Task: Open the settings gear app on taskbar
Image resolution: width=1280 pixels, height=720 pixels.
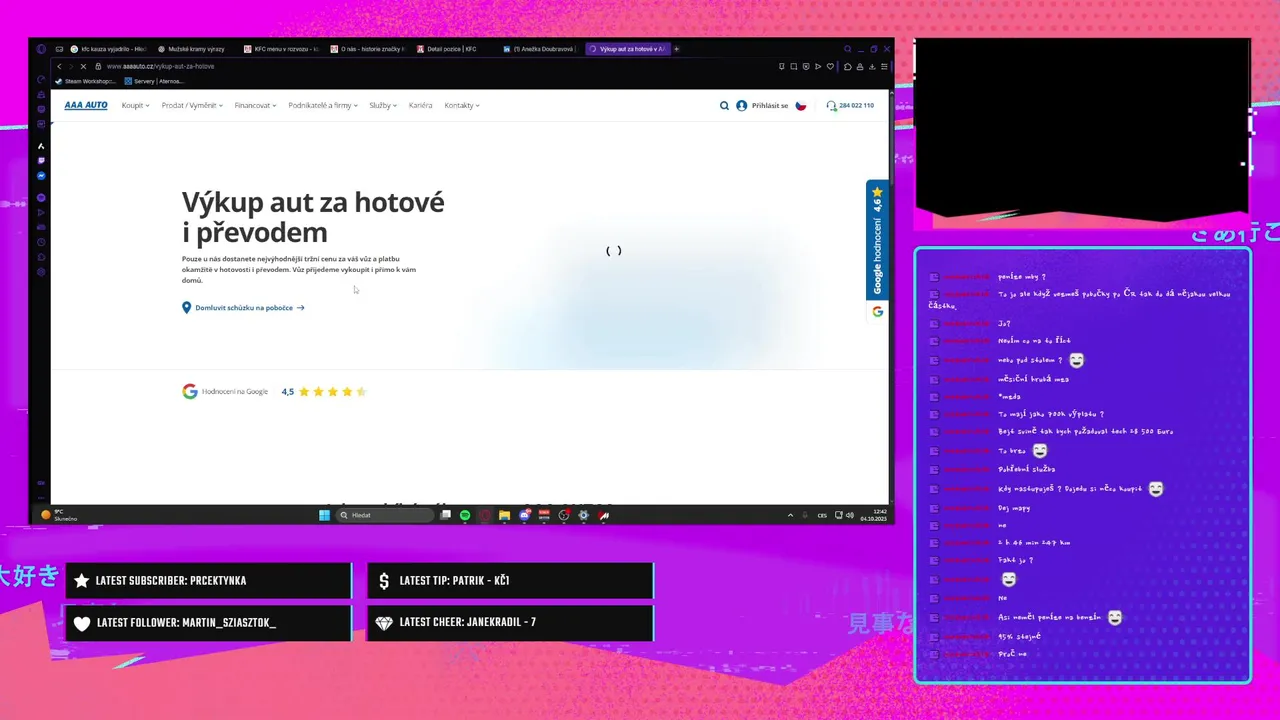Action: tap(583, 515)
